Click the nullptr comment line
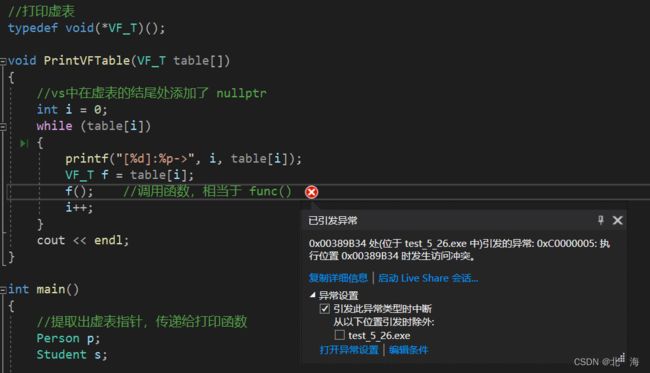Screen dimensions: 650x373 (151, 93)
